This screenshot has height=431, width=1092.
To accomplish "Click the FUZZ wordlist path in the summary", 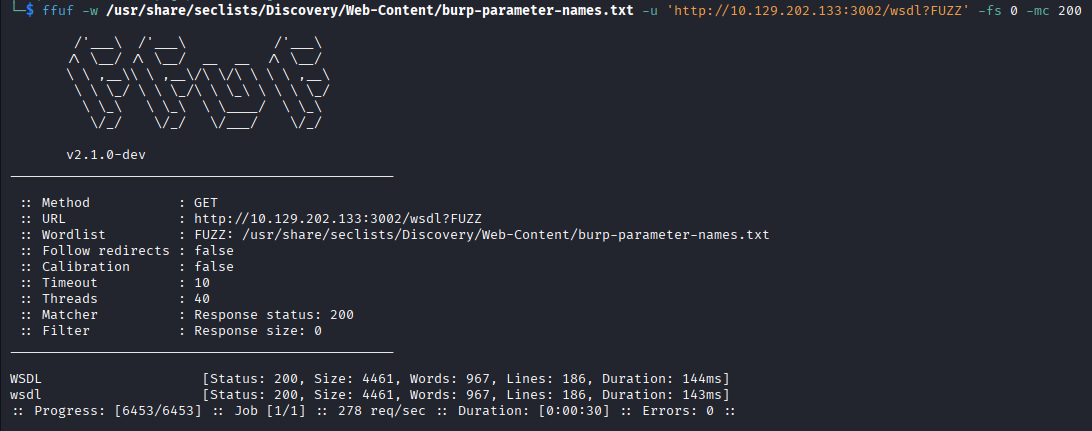I will pos(481,235).
